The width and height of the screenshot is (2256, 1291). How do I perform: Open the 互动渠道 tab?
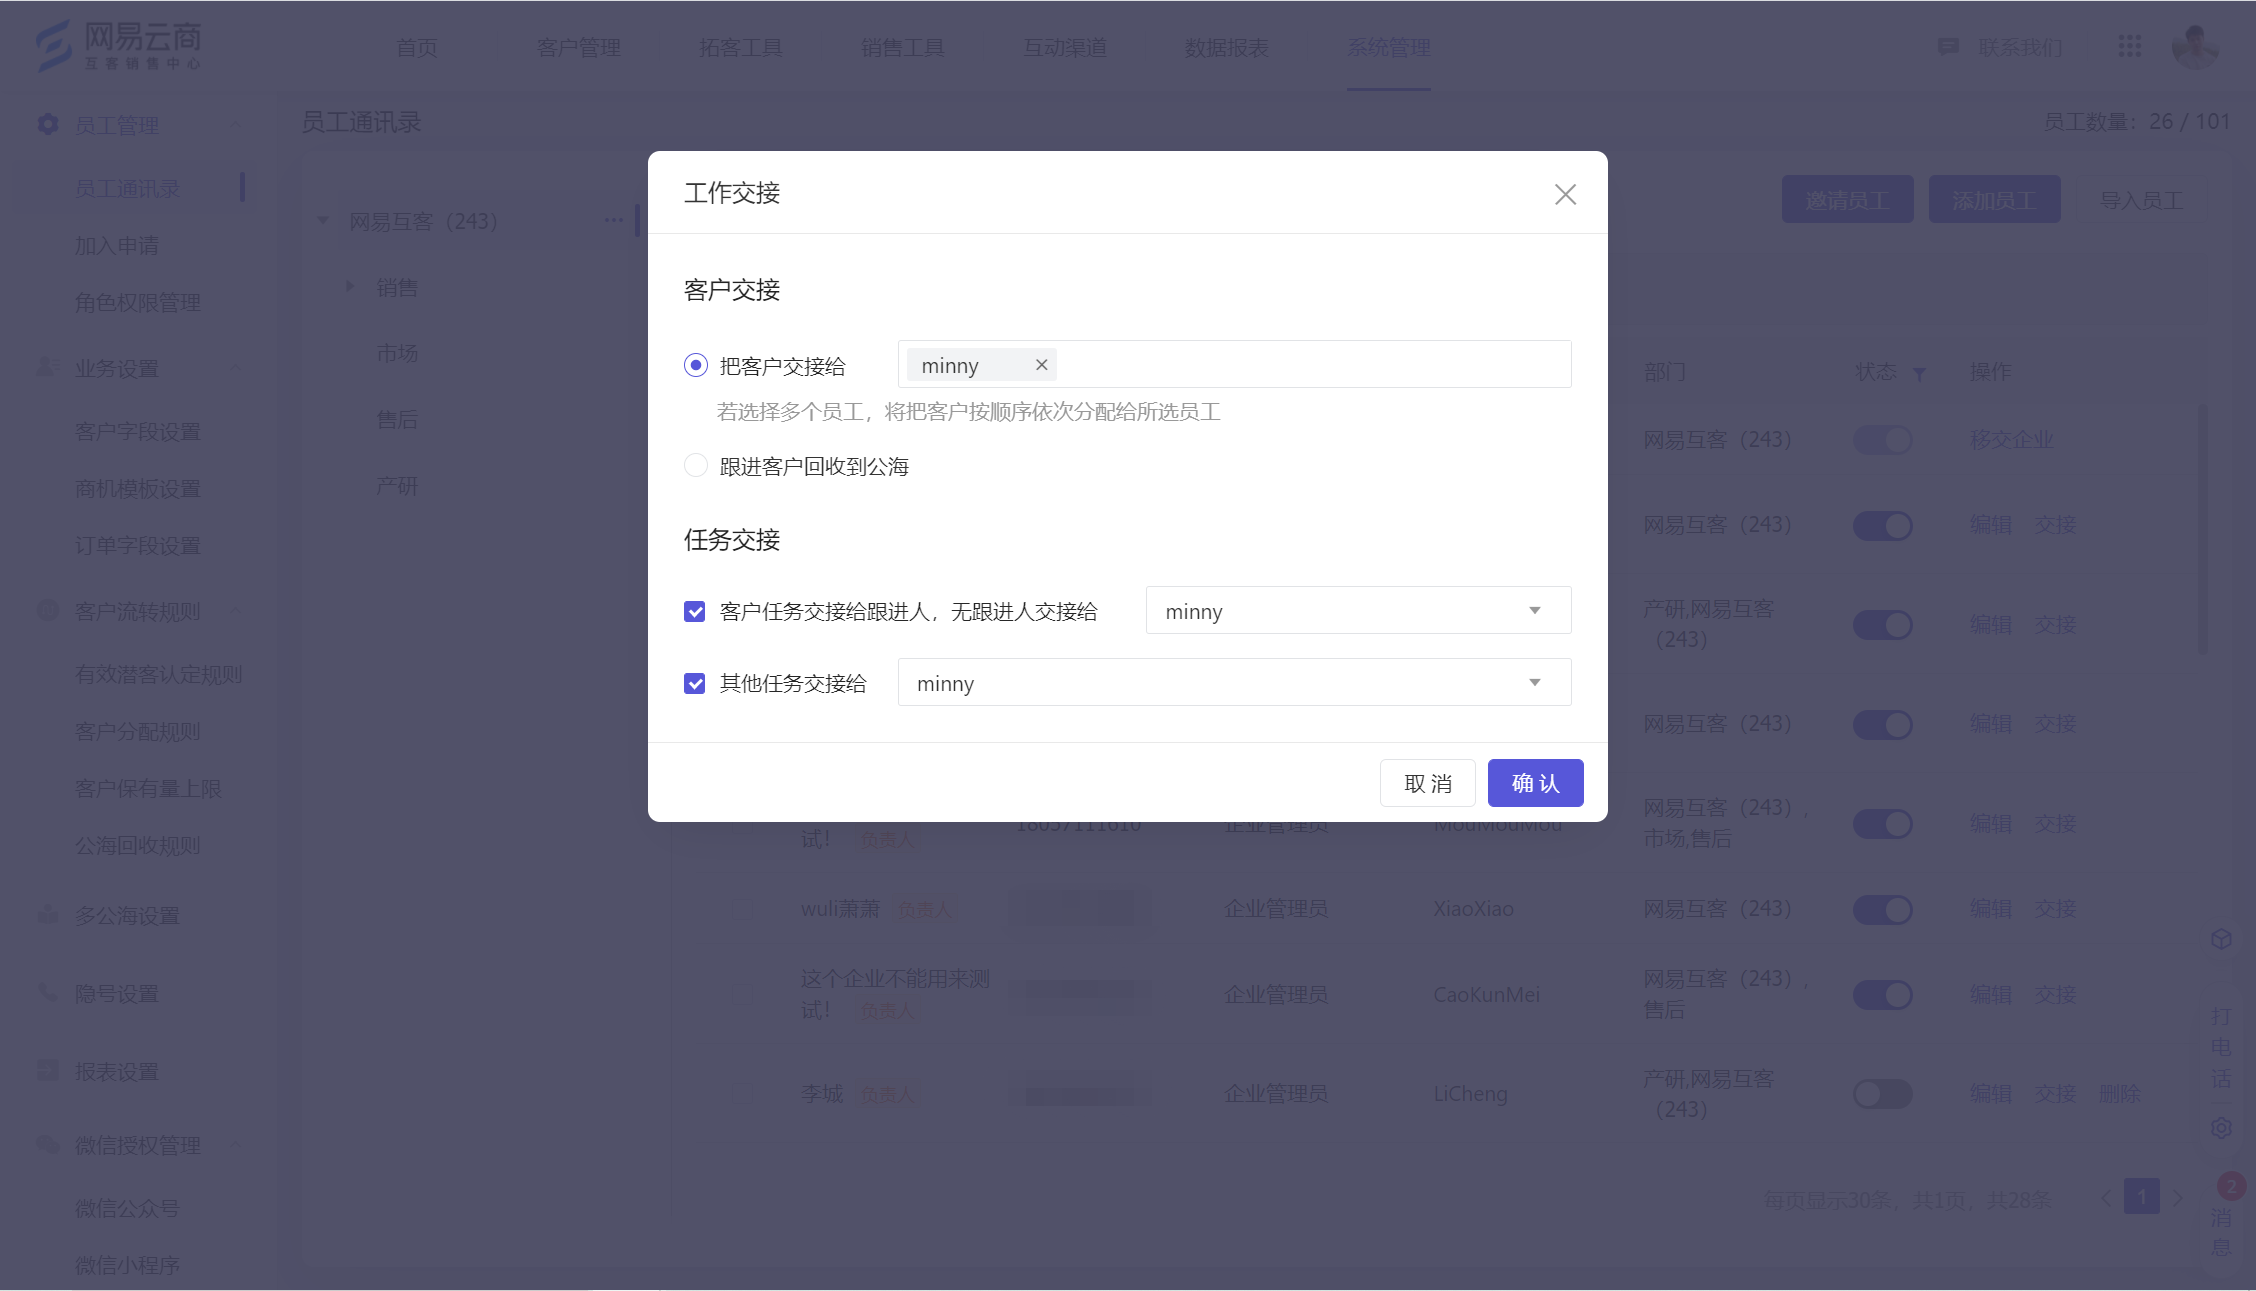(1065, 47)
